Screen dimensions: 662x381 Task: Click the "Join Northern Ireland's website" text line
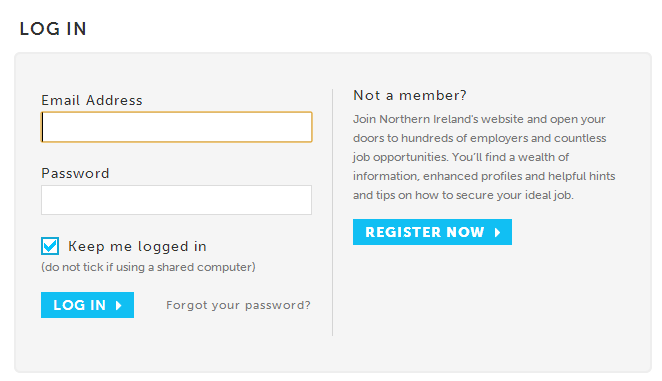[x=479, y=119]
